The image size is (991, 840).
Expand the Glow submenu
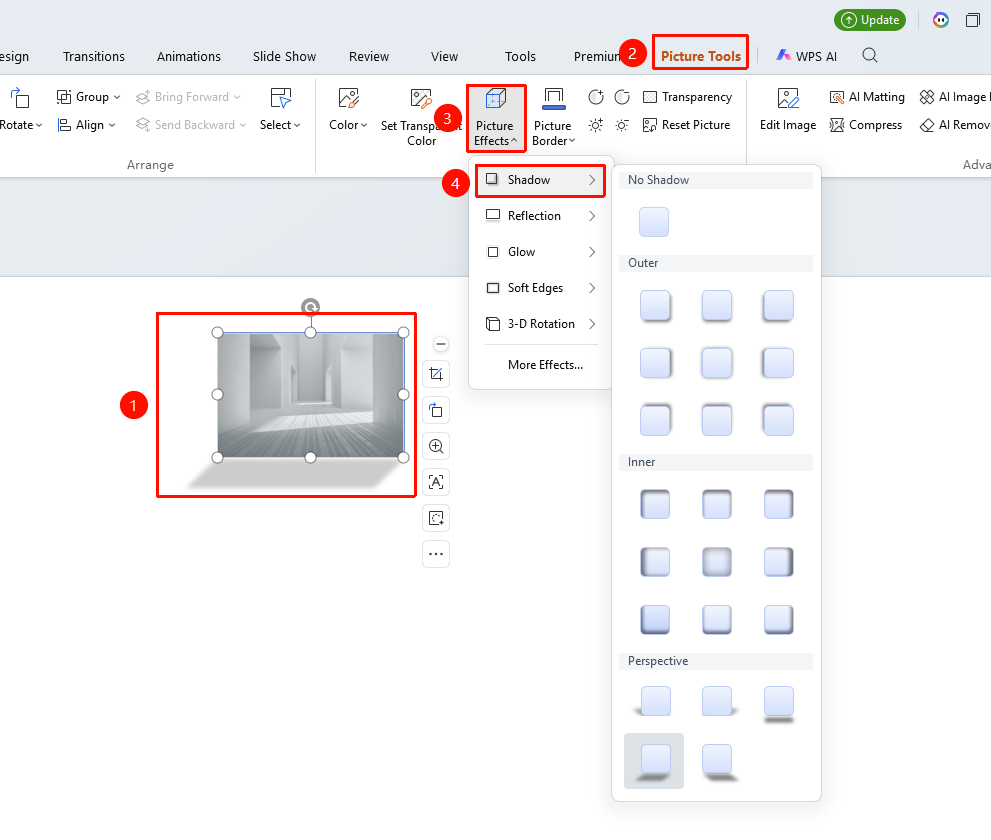point(540,252)
